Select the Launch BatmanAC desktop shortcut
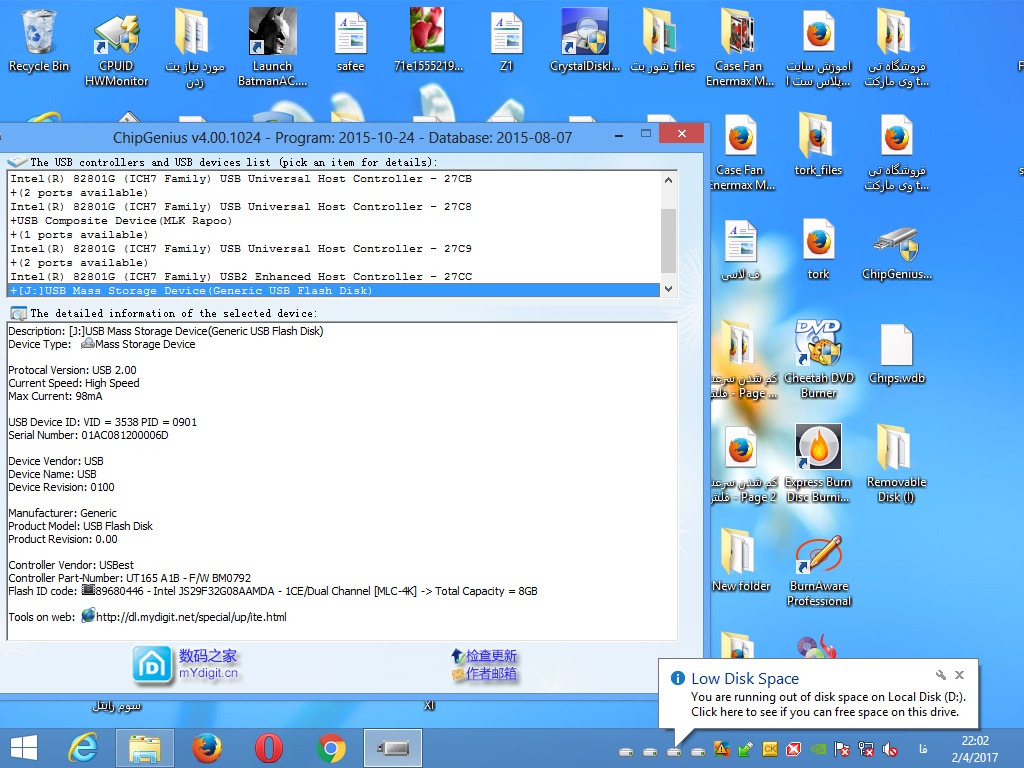Image resolution: width=1024 pixels, height=768 pixels. (x=272, y=48)
